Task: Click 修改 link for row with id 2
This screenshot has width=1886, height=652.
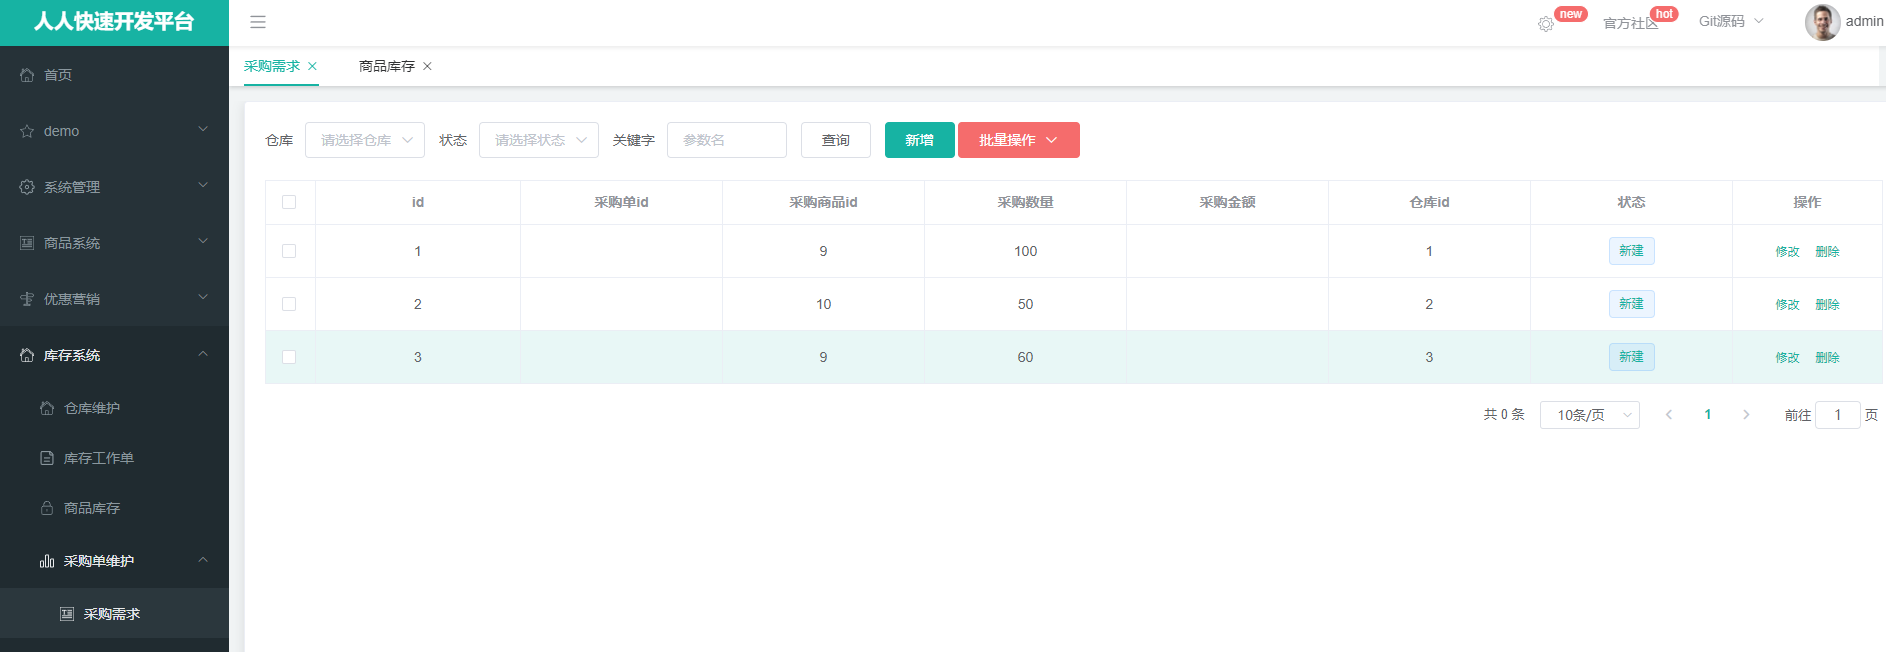Action: point(1787,305)
